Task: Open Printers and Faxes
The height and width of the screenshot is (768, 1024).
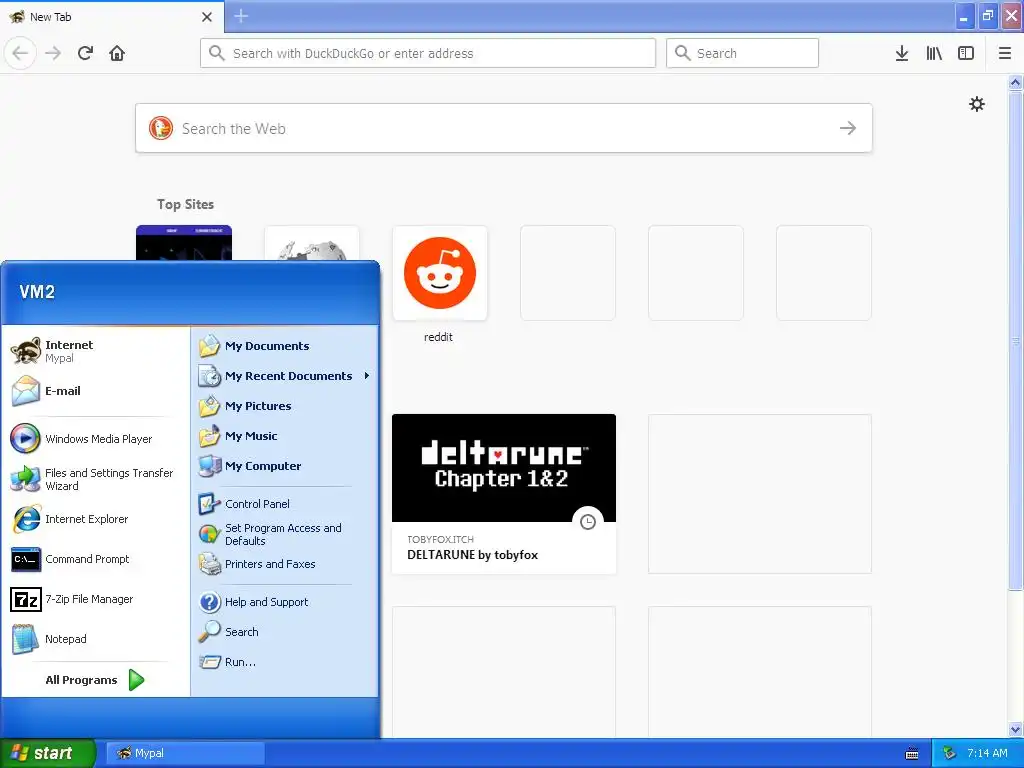Action: click(285, 564)
